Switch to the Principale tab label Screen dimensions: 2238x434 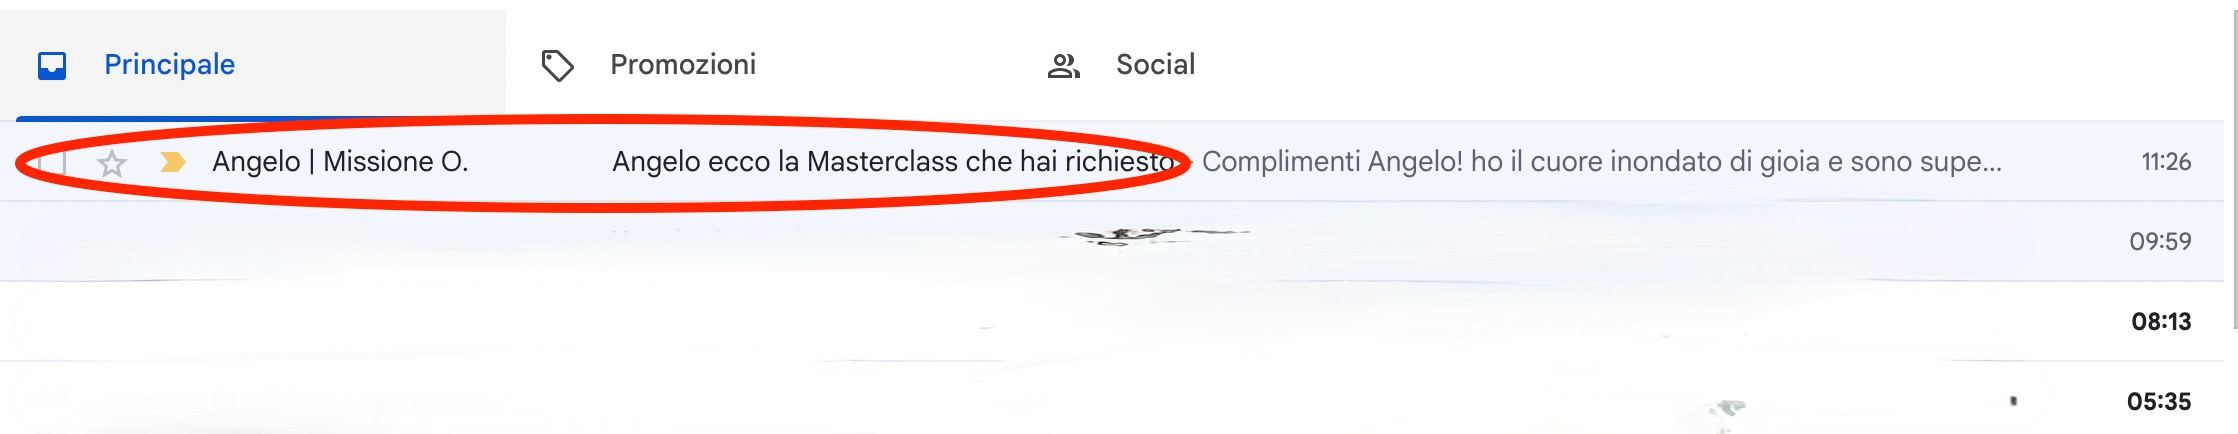[x=169, y=65]
